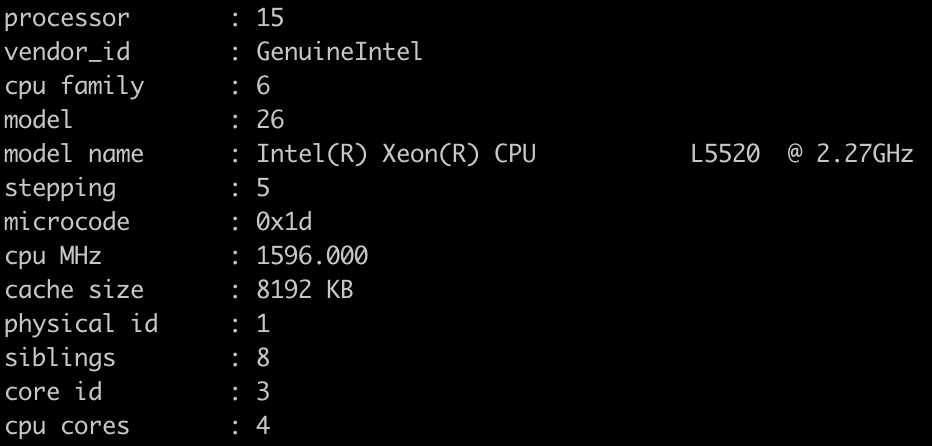This screenshot has width=932, height=446.
Task: Click the 'siblings' label
Action: tap(59, 358)
